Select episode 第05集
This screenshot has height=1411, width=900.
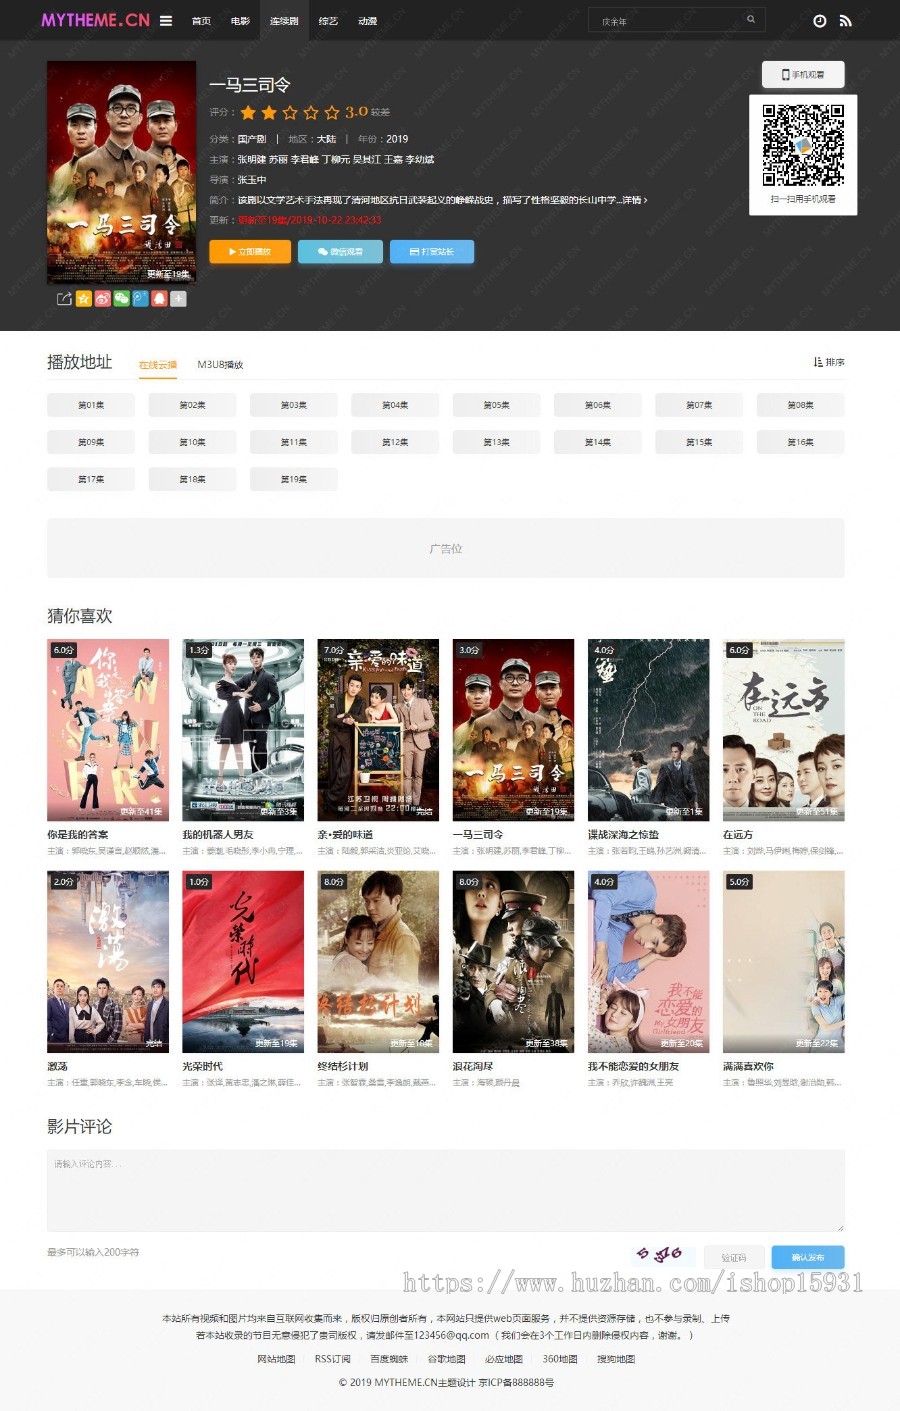click(x=496, y=405)
